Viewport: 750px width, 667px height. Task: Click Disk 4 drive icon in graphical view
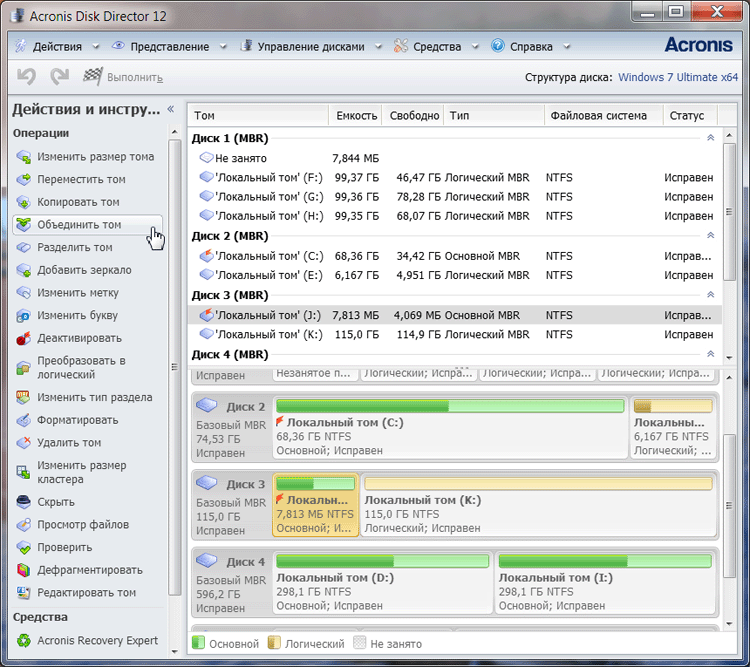click(207, 560)
